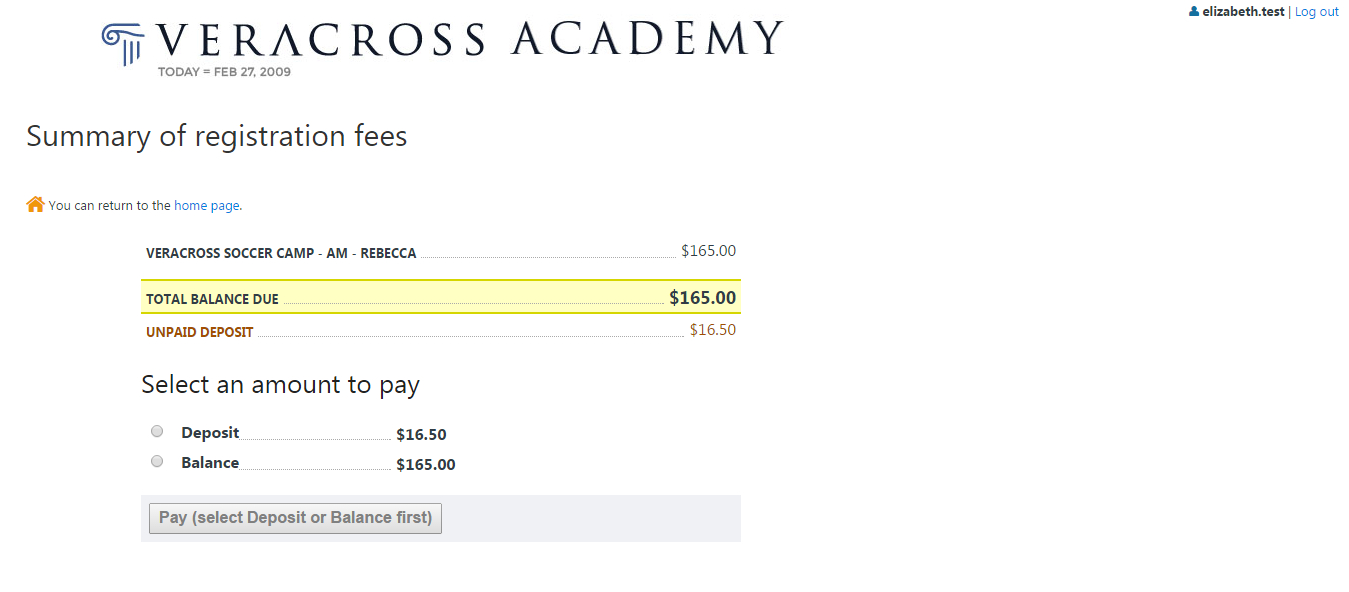Click the Summary of registration fees heading

pos(217,136)
